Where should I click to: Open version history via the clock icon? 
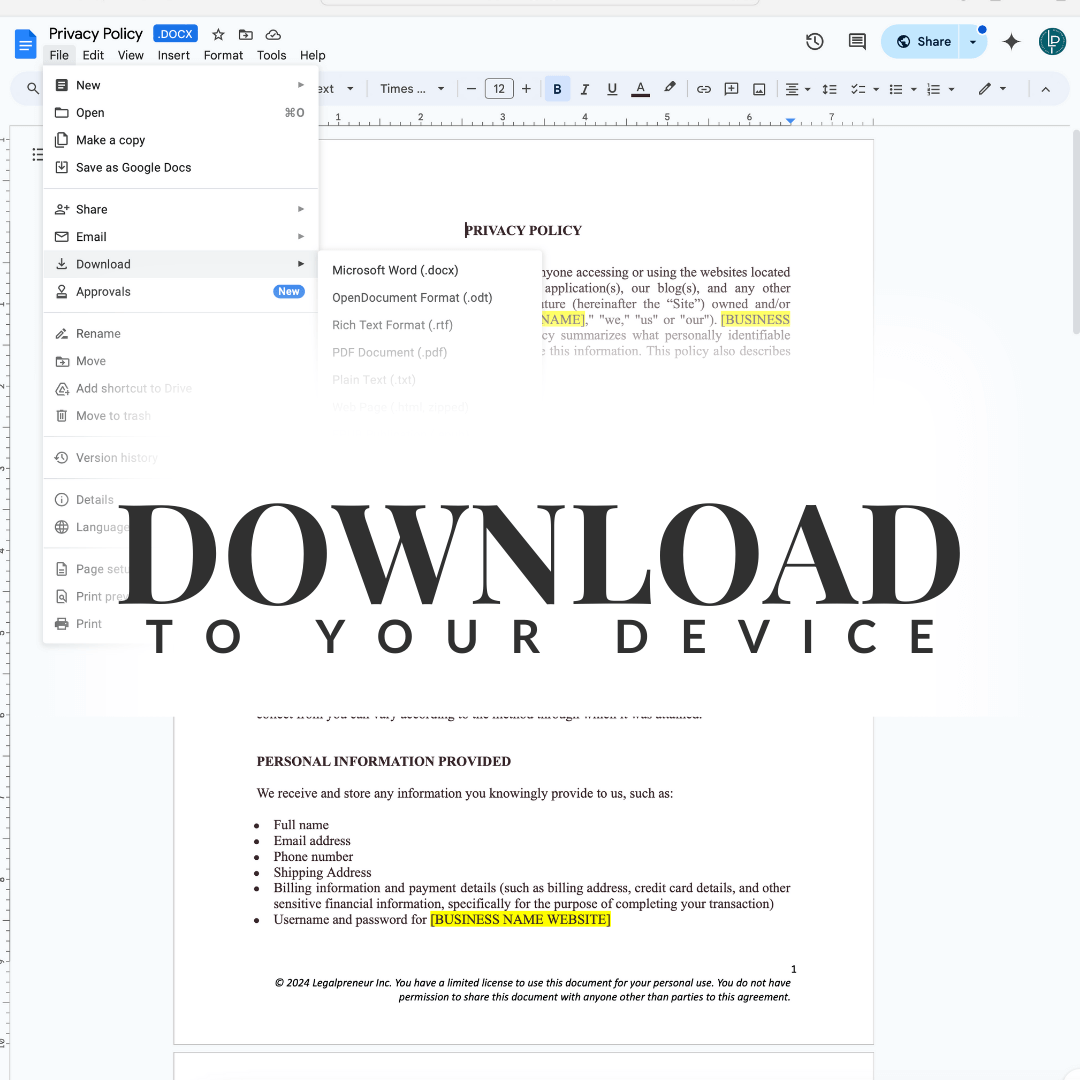click(x=814, y=41)
